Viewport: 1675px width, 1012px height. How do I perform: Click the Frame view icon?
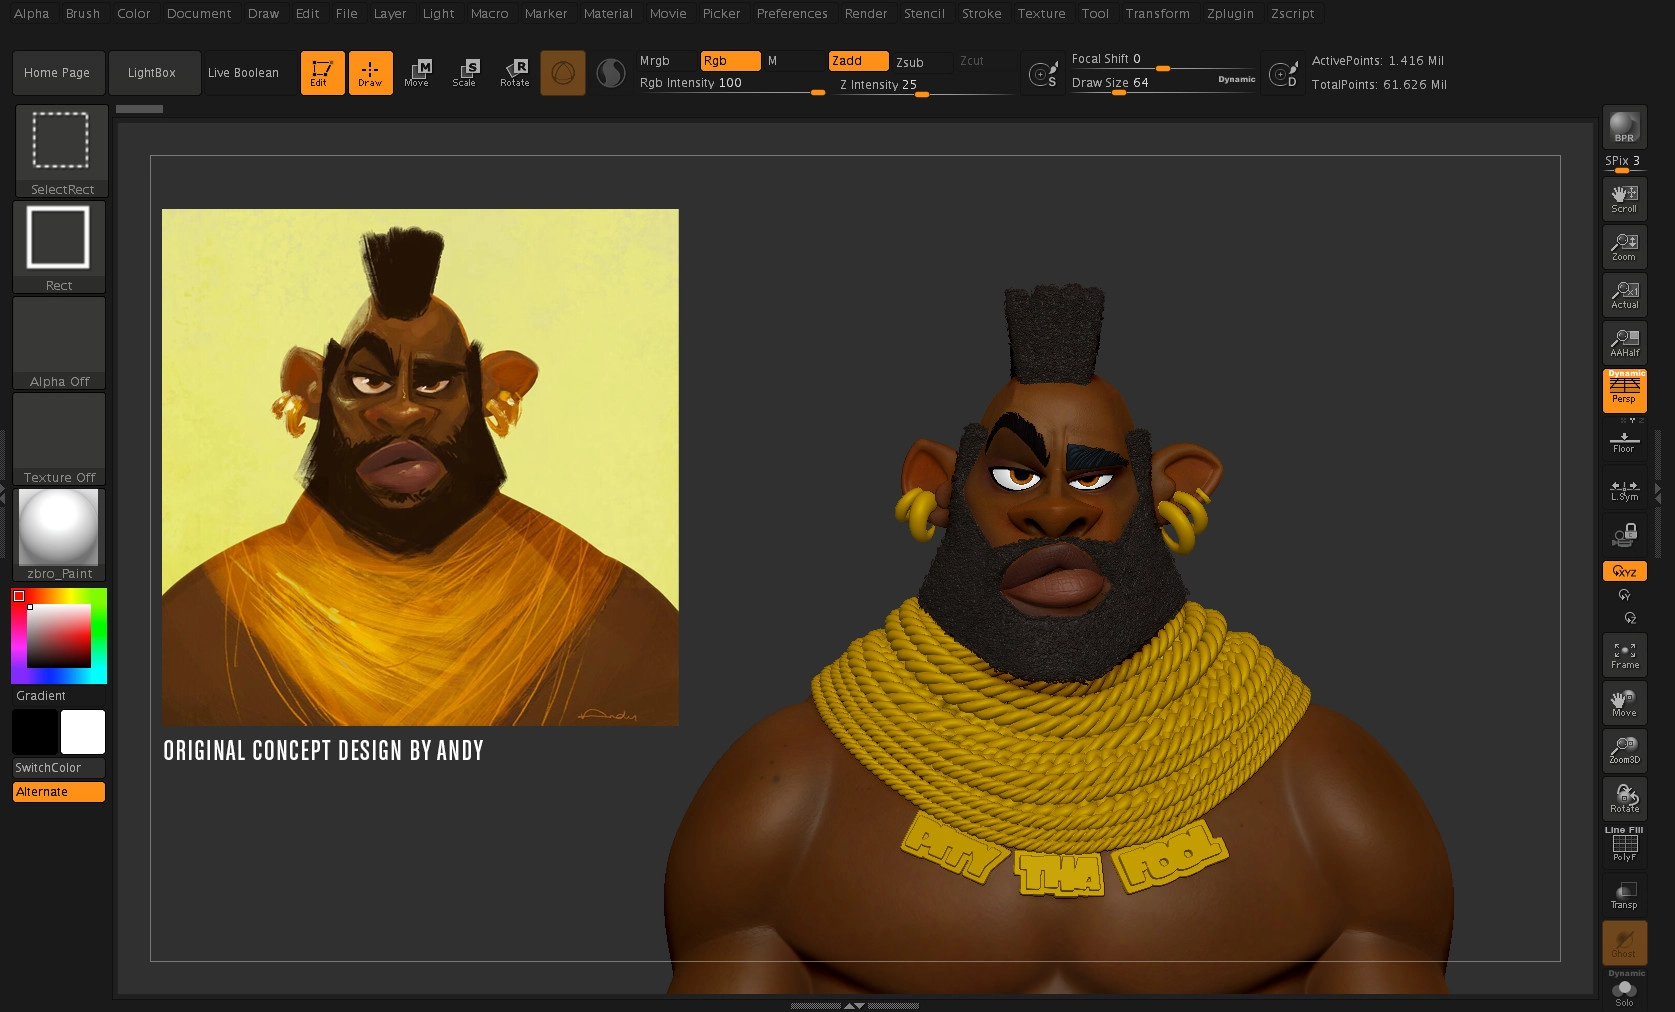(1624, 655)
